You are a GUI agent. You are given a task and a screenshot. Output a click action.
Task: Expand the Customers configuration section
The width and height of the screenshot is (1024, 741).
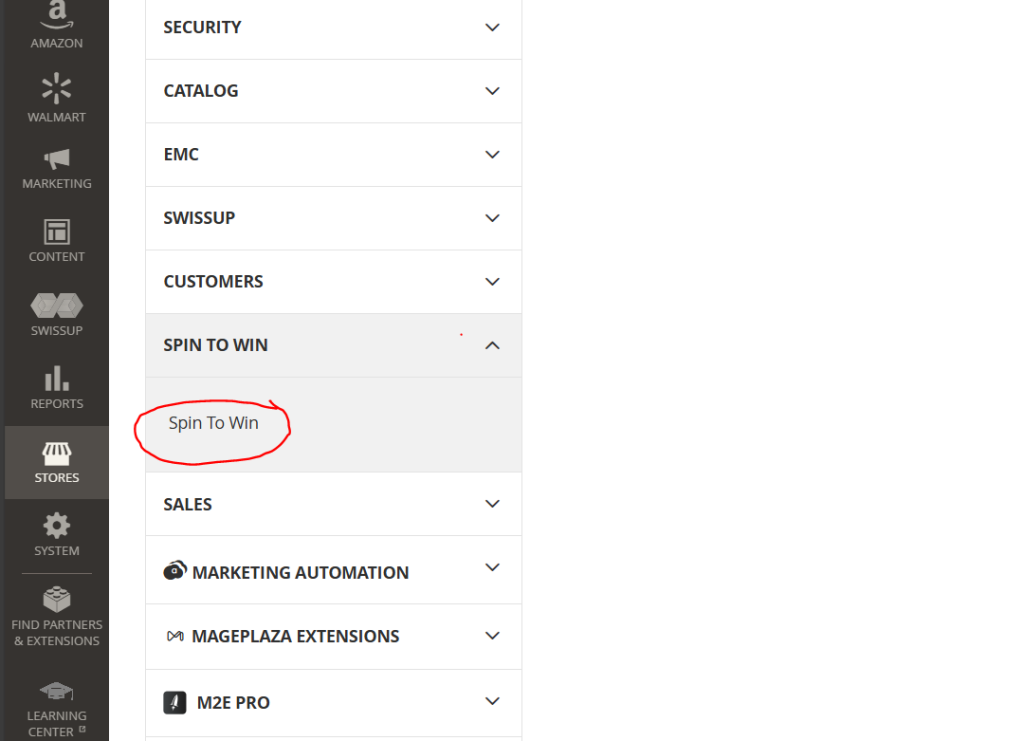[213, 282]
